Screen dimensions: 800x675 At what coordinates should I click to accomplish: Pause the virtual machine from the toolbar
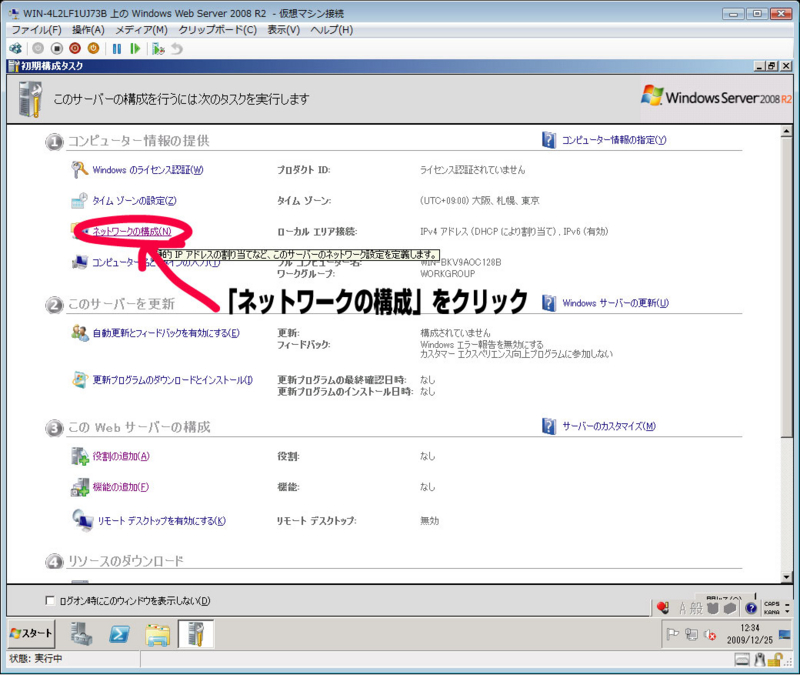click(x=117, y=47)
